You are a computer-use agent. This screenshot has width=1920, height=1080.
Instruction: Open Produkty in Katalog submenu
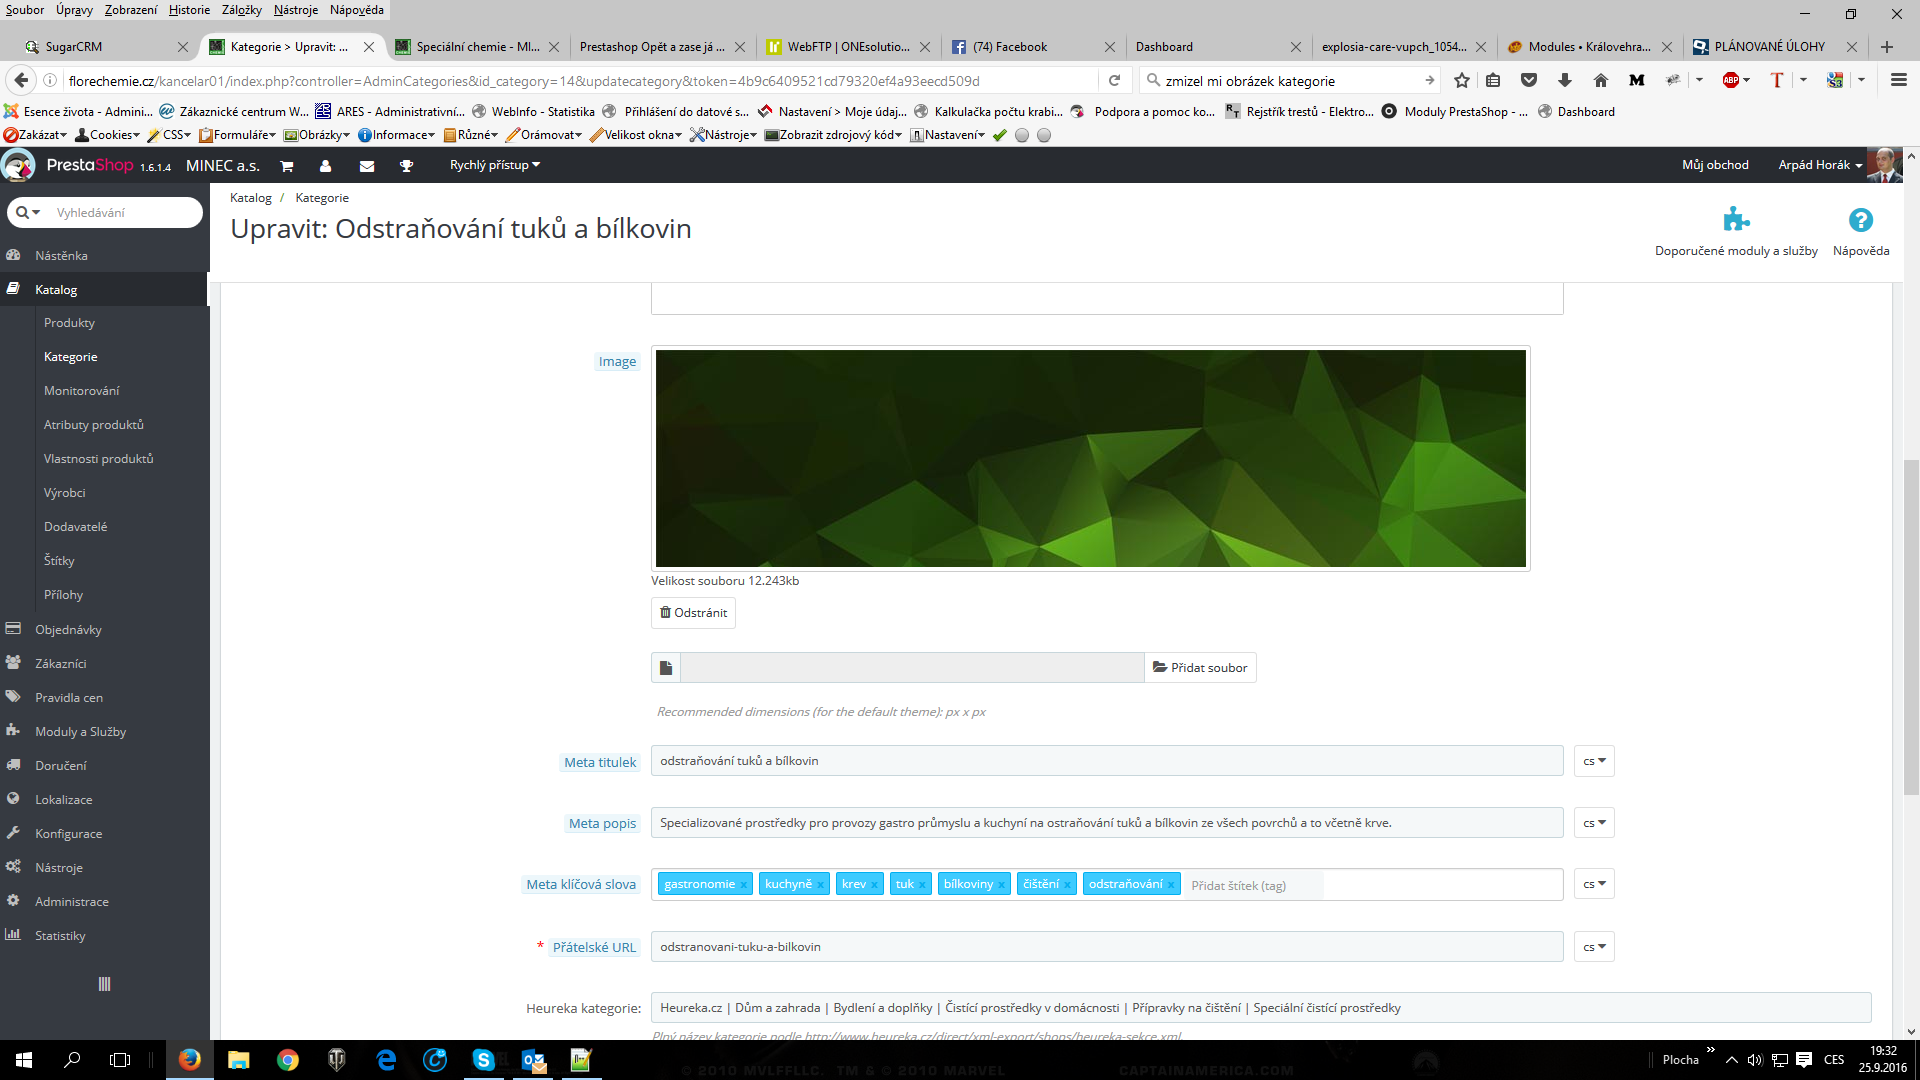tap(69, 323)
